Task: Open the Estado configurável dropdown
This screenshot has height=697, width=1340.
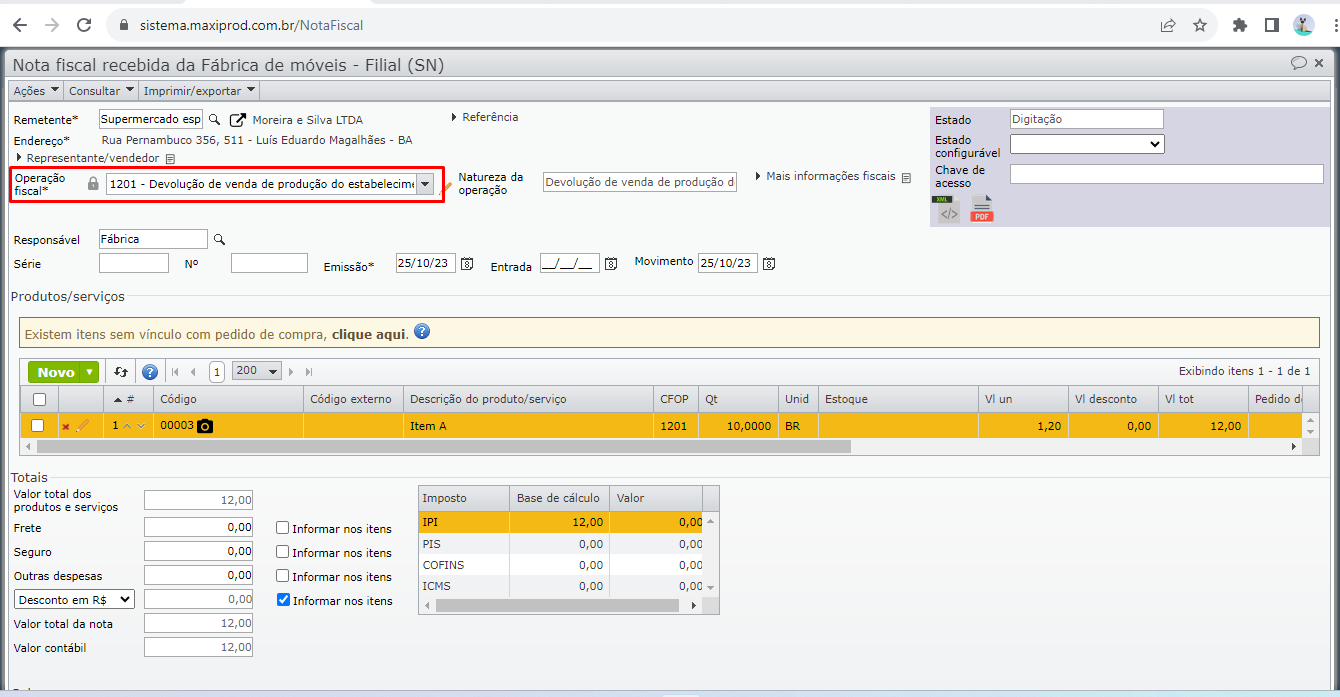Action: pyautogui.click(x=1087, y=144)
